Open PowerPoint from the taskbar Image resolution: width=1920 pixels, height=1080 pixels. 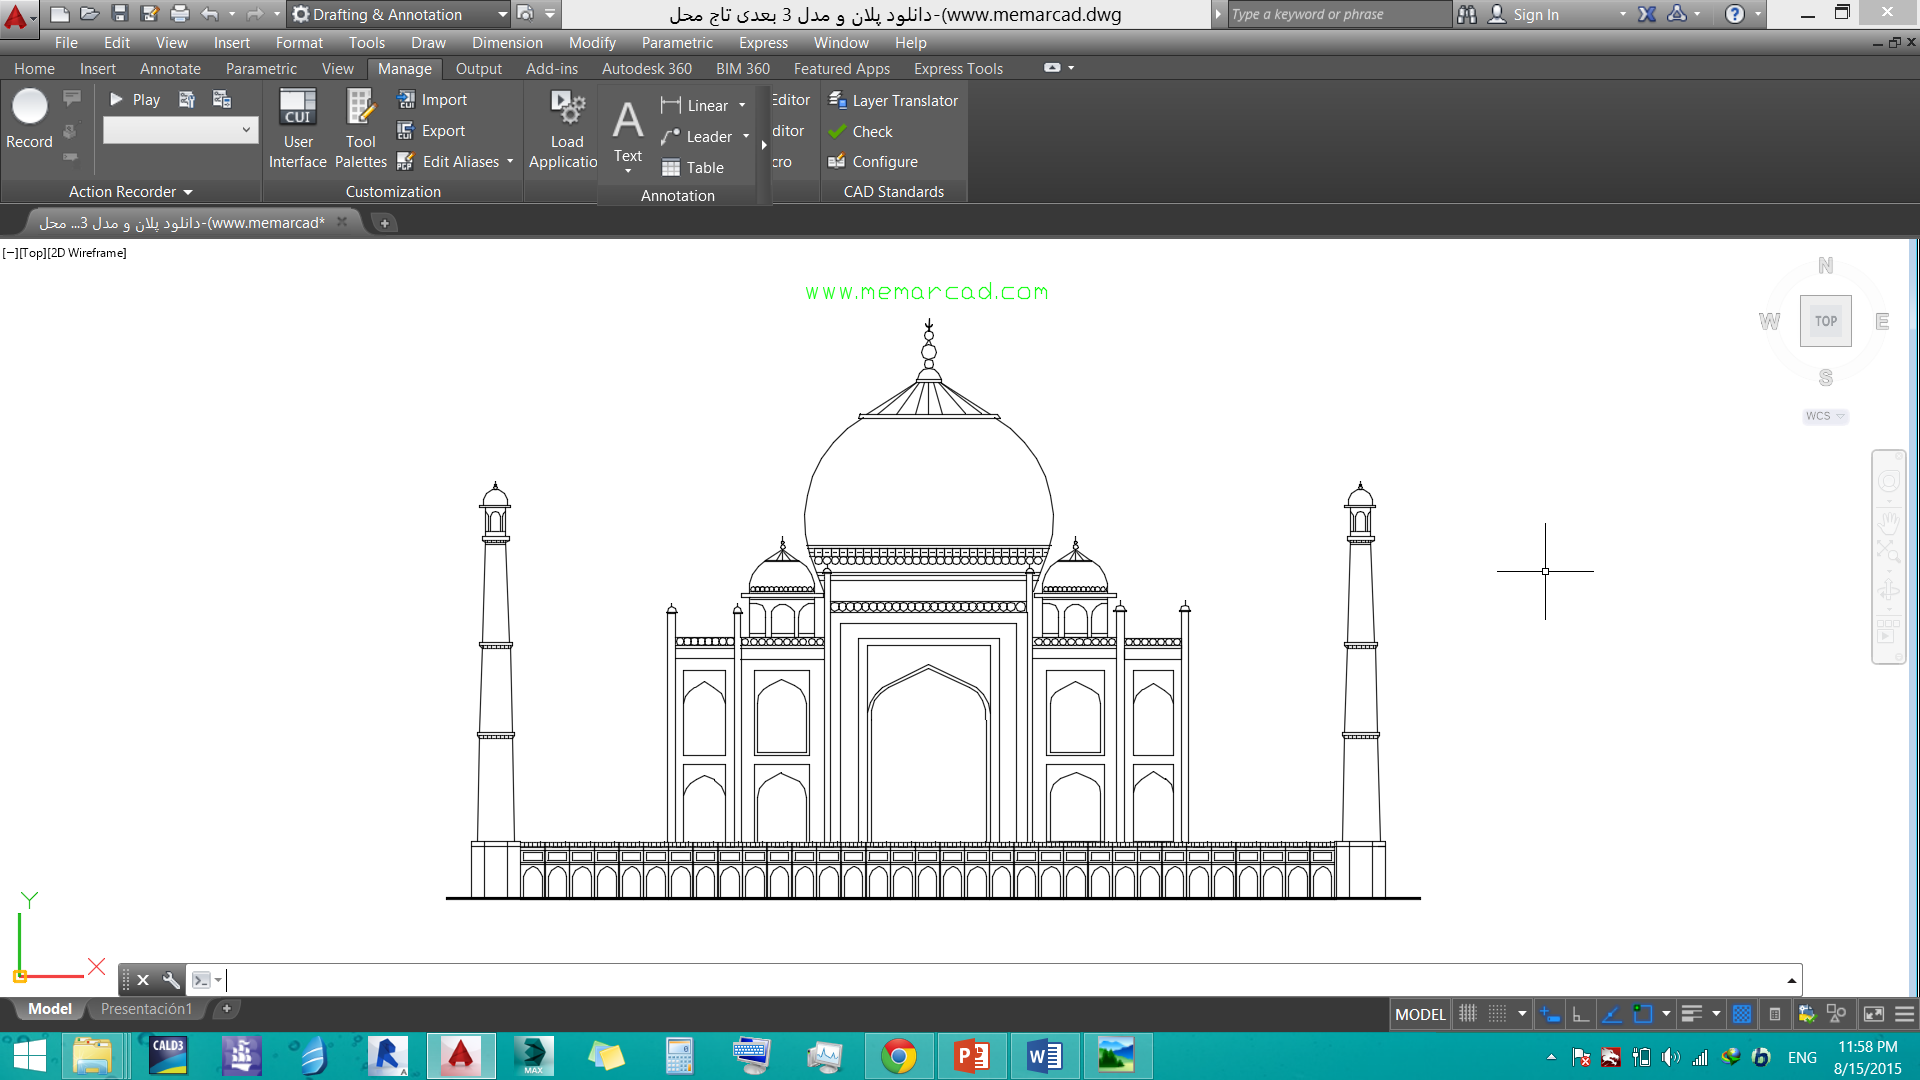point(971,1056)
